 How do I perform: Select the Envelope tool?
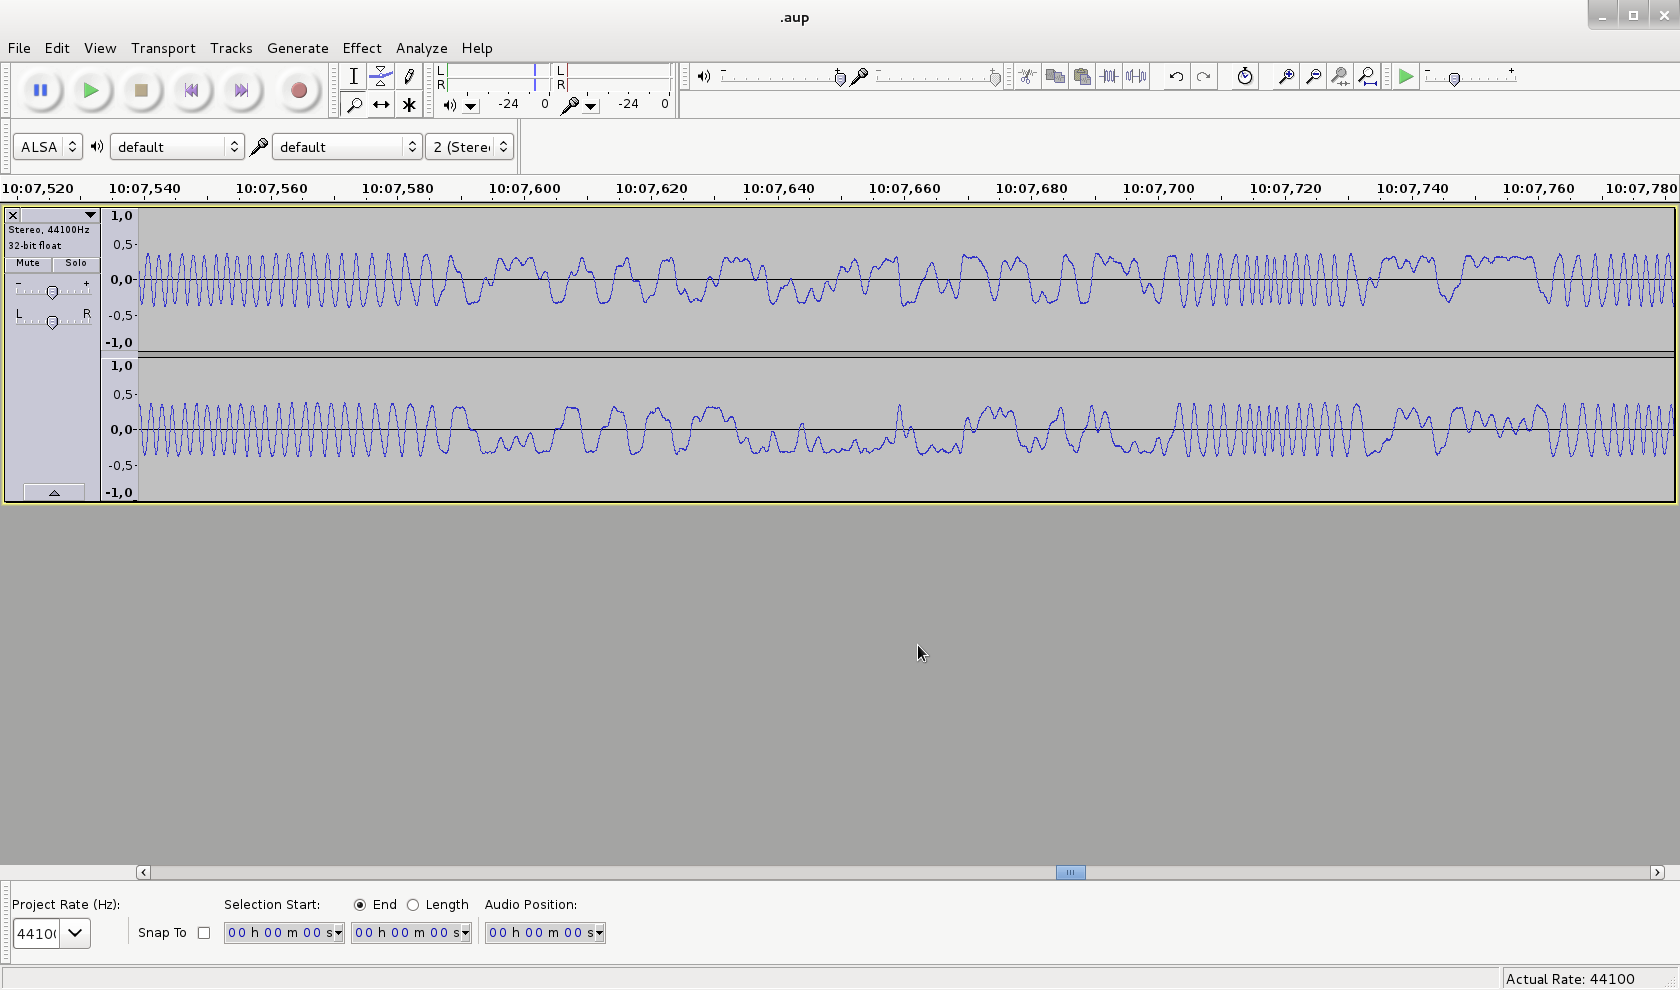(381, 76)
